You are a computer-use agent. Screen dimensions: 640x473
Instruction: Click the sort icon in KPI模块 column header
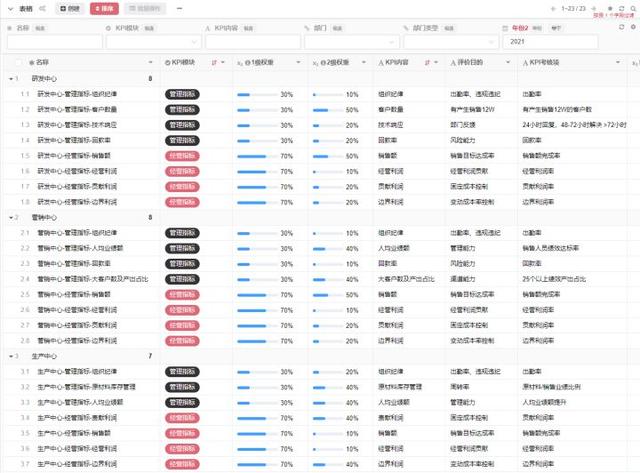(214, 62)
